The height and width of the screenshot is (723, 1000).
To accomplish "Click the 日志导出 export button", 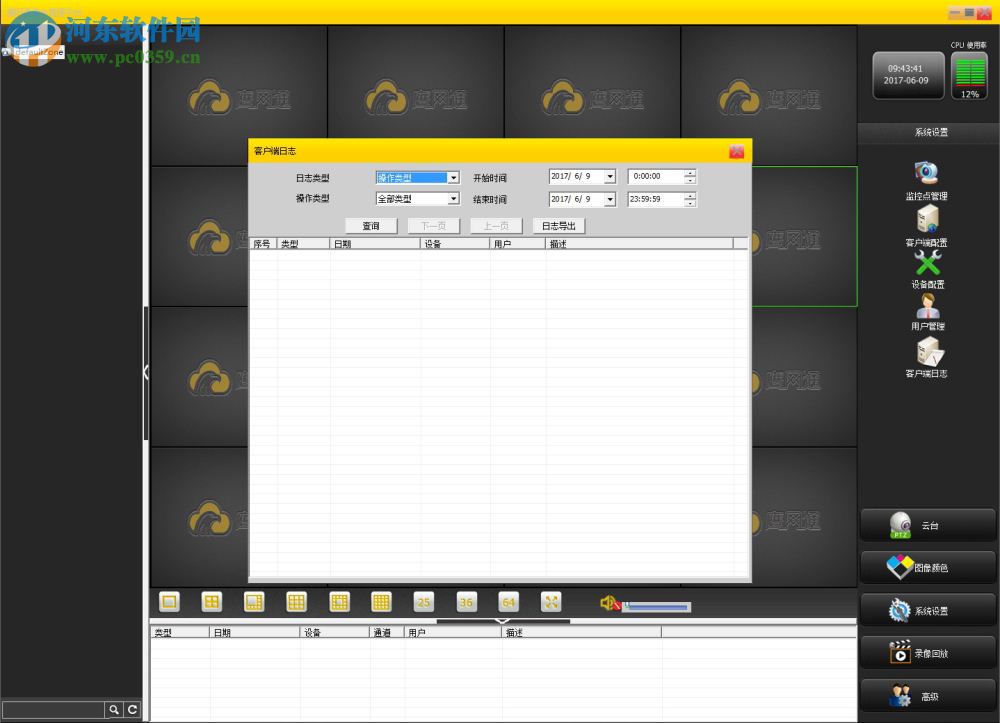I will (x=559, y=226).
